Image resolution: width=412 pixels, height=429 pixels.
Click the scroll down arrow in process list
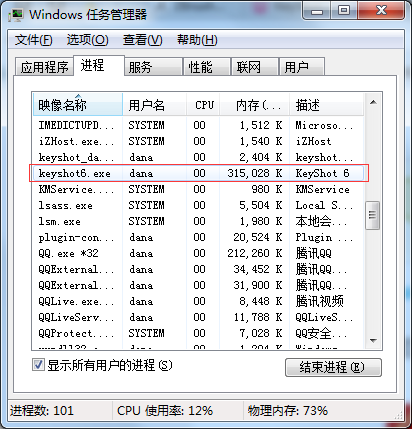(x=373, y=340)
